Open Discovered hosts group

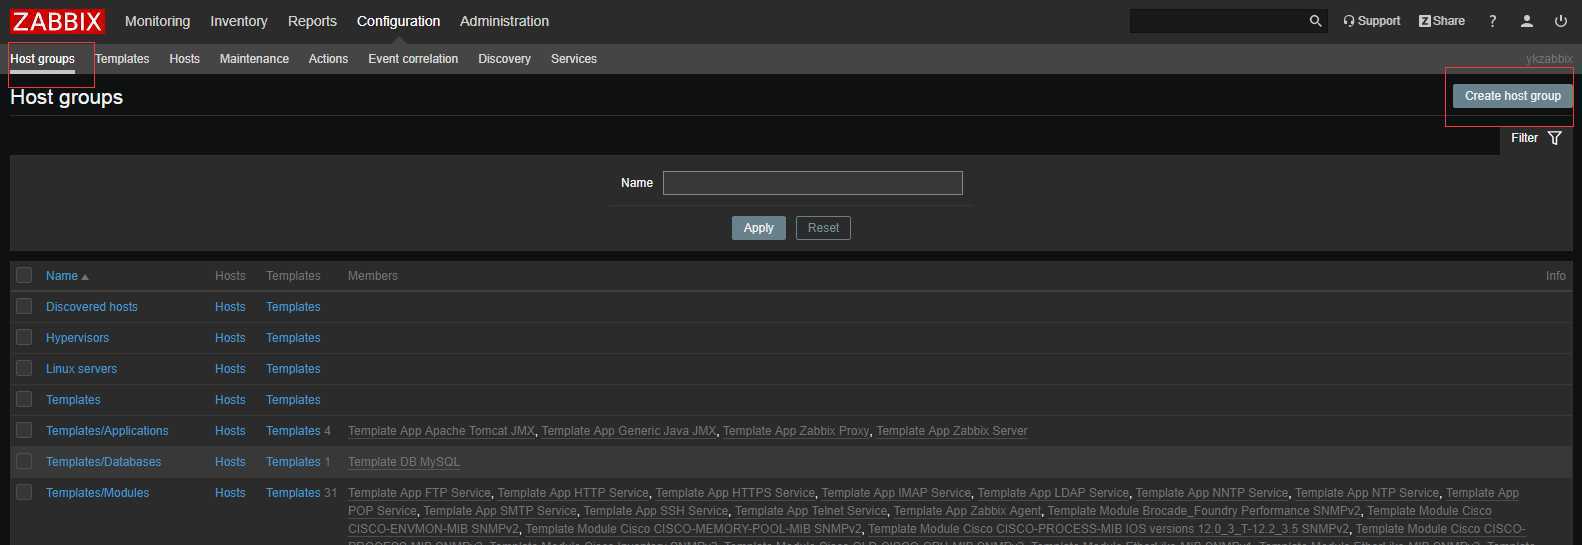tap(92, 307)
